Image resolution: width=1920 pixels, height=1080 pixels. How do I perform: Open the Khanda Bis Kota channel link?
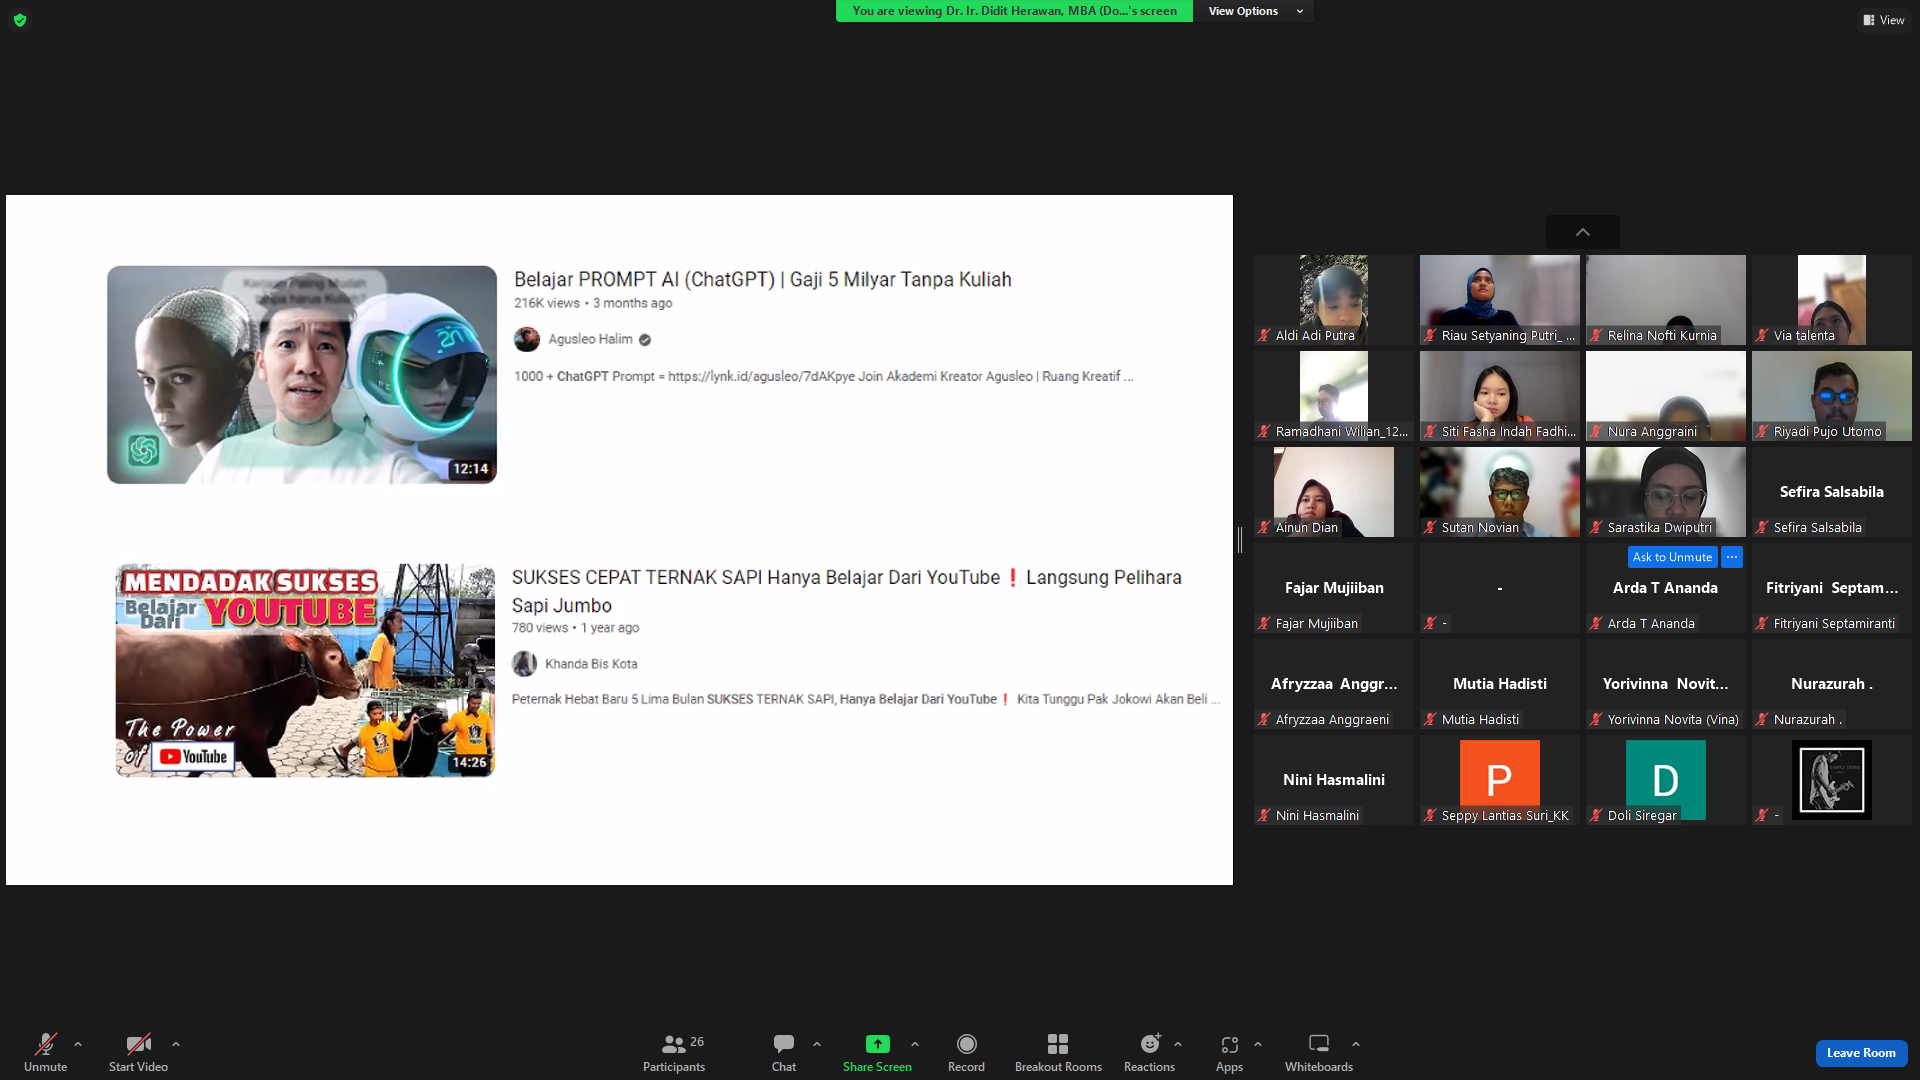591,664
